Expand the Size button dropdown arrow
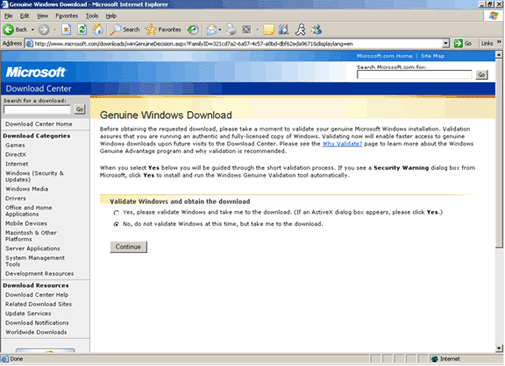 click(257, 30)
